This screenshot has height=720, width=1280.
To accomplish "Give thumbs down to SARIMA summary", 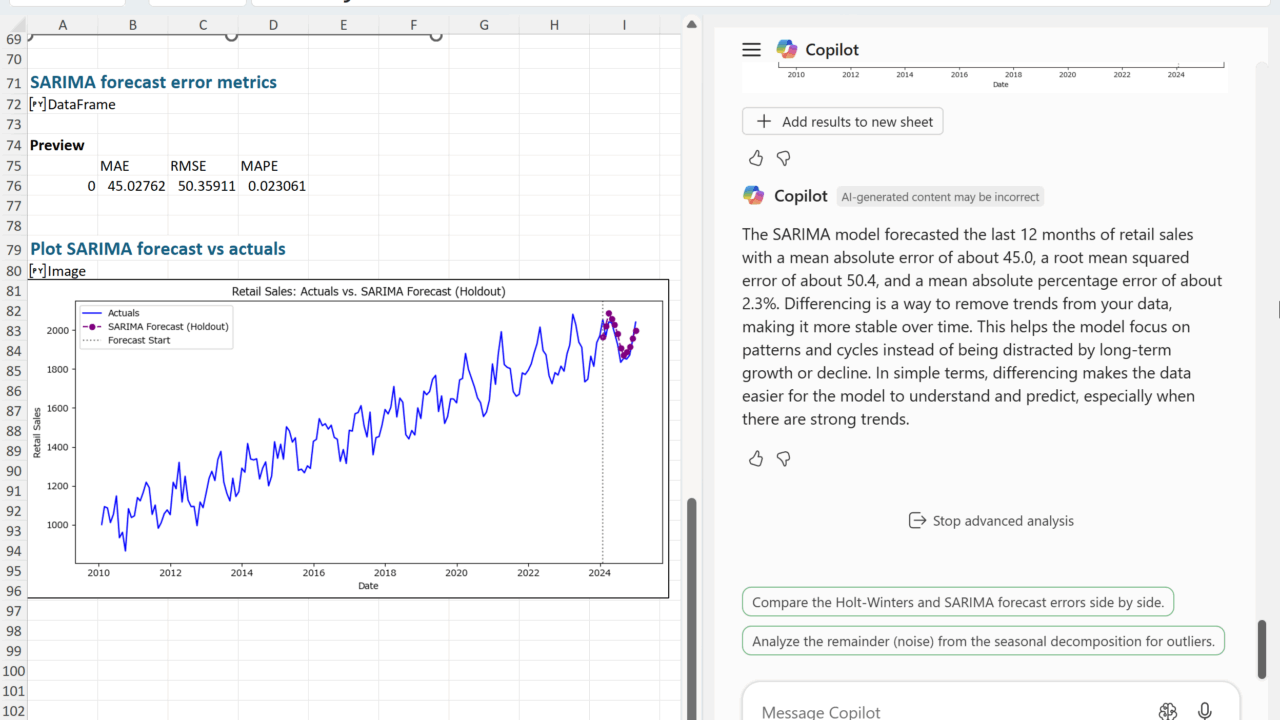I will point(784,459).
